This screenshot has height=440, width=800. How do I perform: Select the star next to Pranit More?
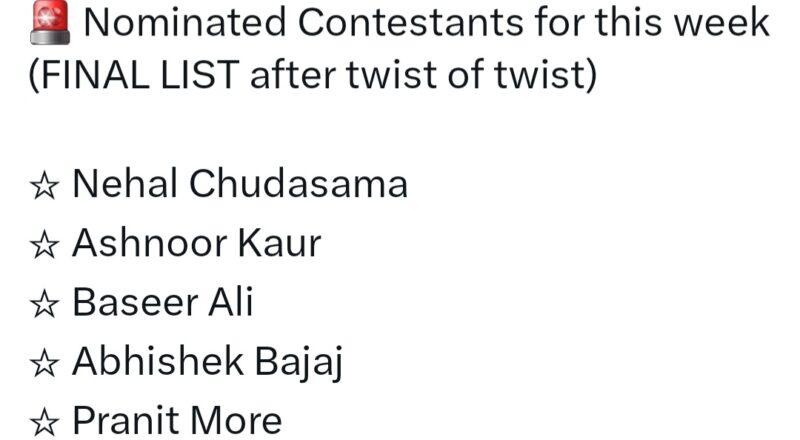[44, 423]
